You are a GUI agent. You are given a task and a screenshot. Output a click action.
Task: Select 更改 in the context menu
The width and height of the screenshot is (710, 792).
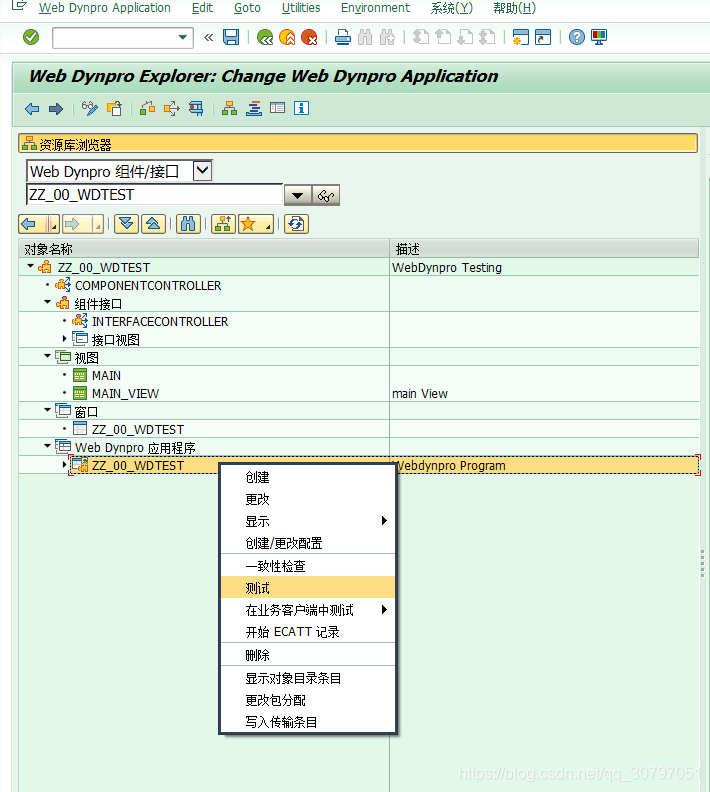click(308, 500)
